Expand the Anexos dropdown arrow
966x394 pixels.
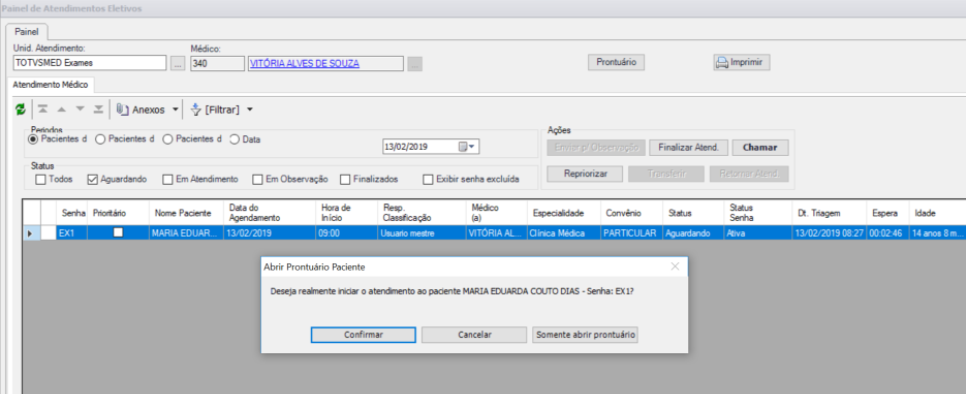click(x=175, y=110)
